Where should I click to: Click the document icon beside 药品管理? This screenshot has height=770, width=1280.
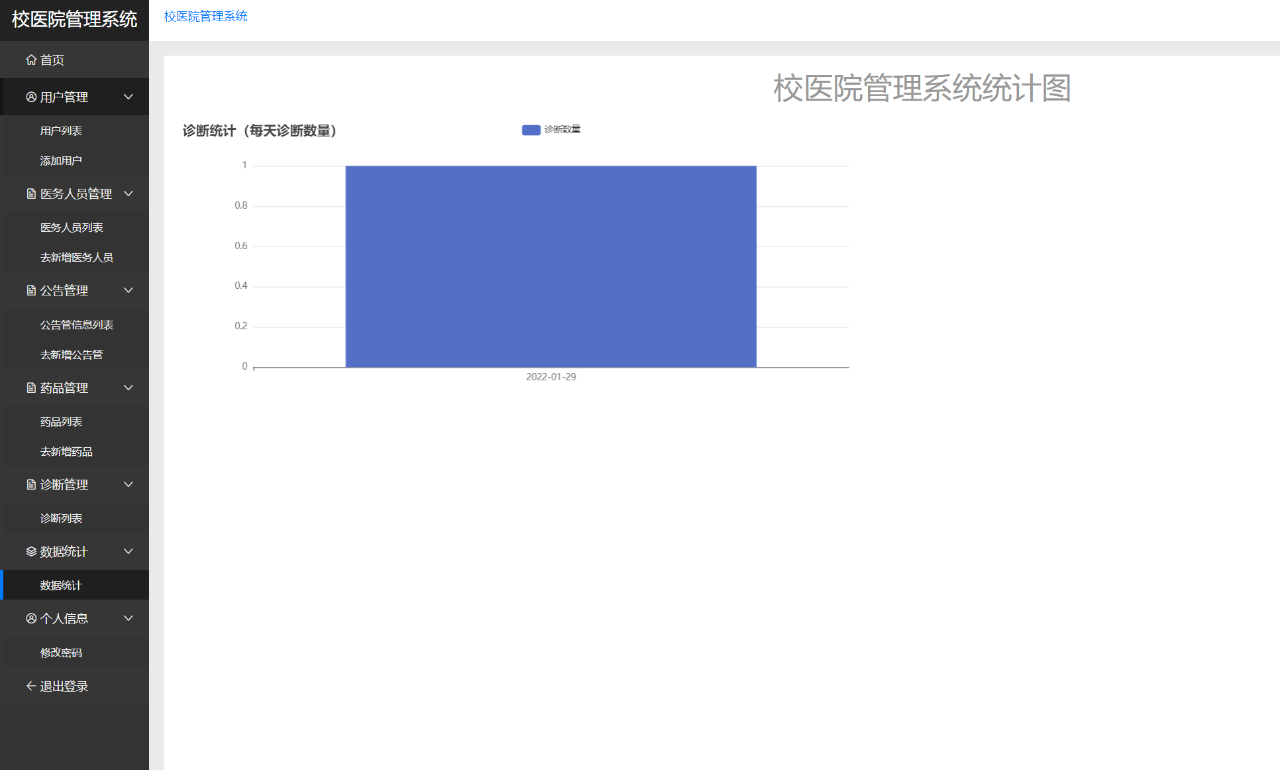pyautogui.click(x=31, y=388)
